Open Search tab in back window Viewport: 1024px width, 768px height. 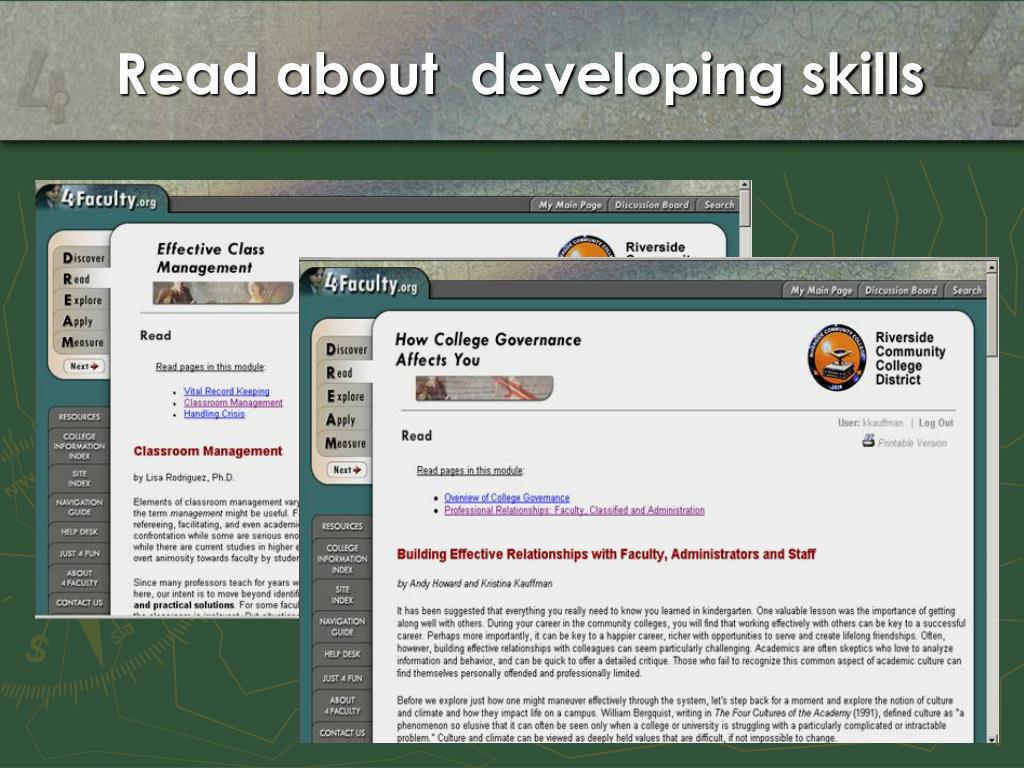coord(718,205)
